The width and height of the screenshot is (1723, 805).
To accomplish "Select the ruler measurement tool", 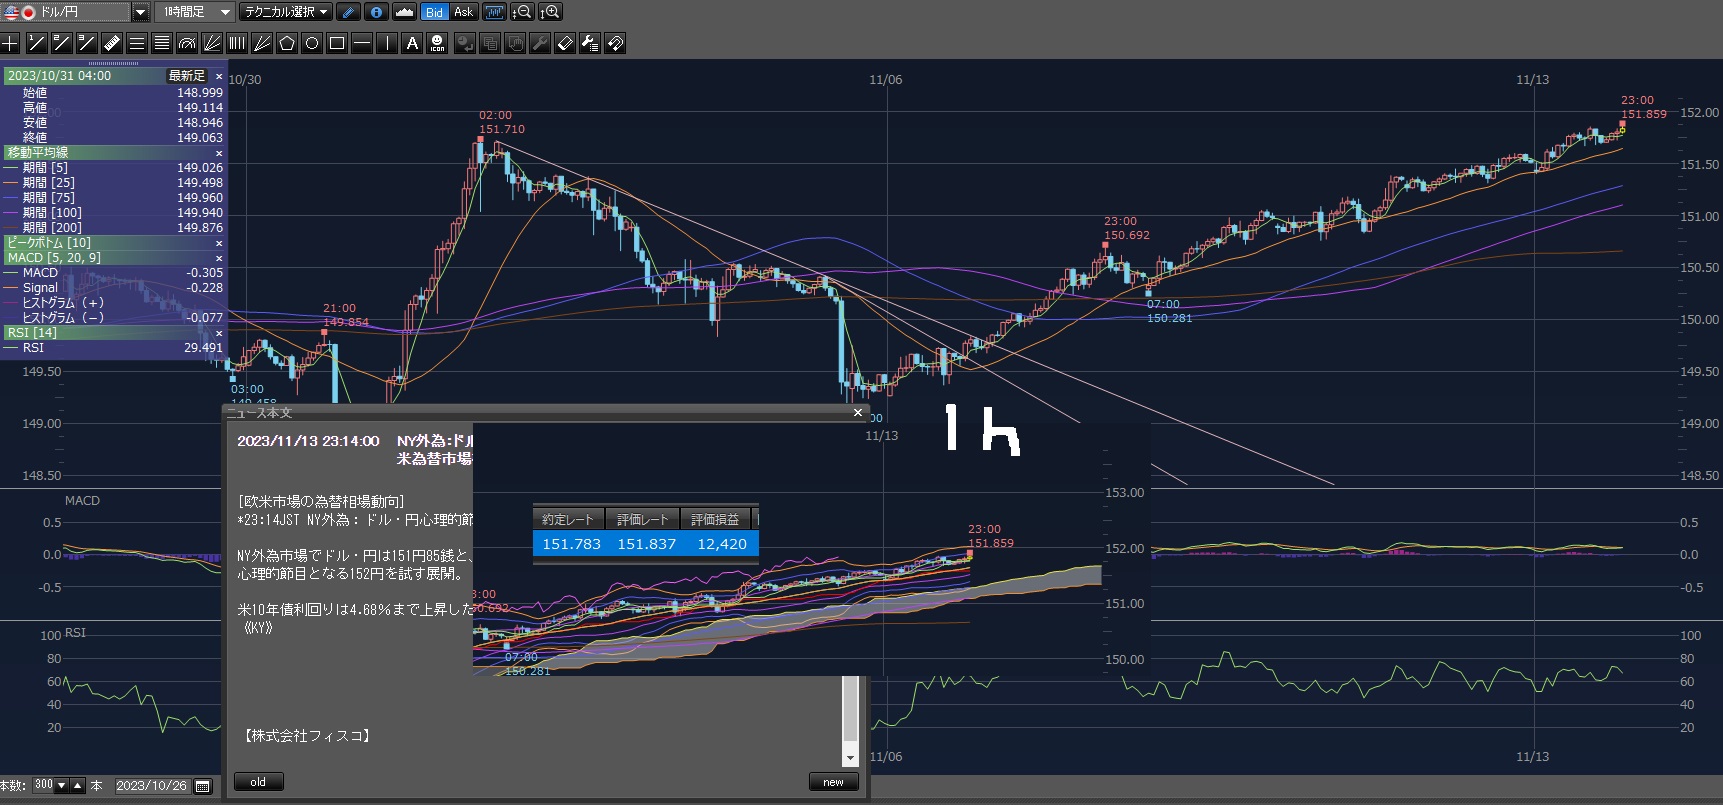I will [111, 43].
